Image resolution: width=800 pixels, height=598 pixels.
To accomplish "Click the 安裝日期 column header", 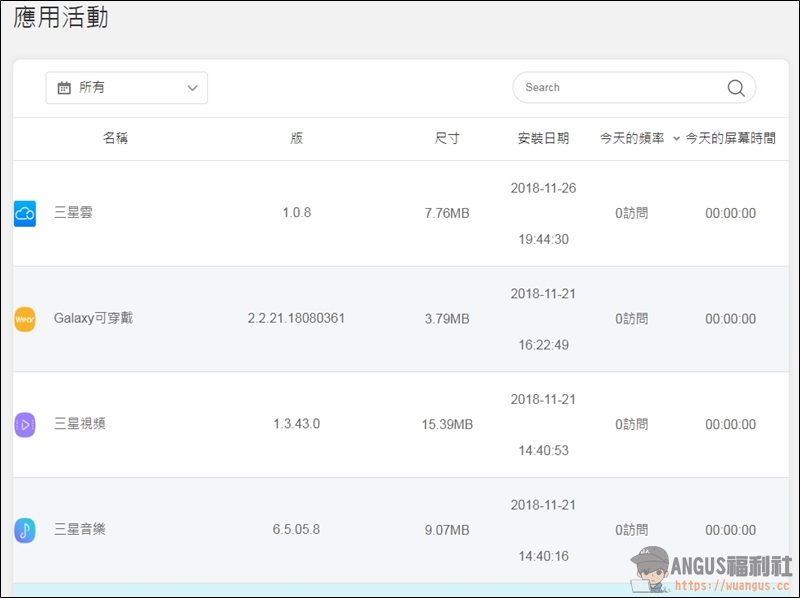I will pyautogui.click(x=543, y=139).
